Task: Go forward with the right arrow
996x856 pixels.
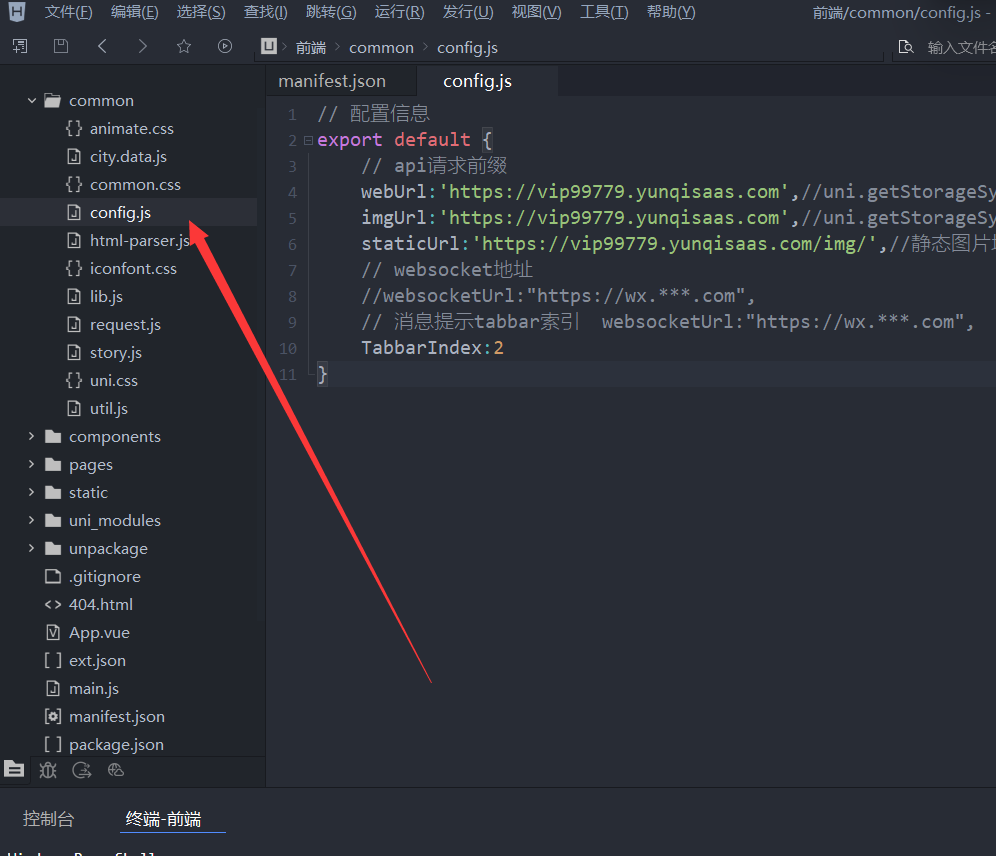Action: (143, 46)
